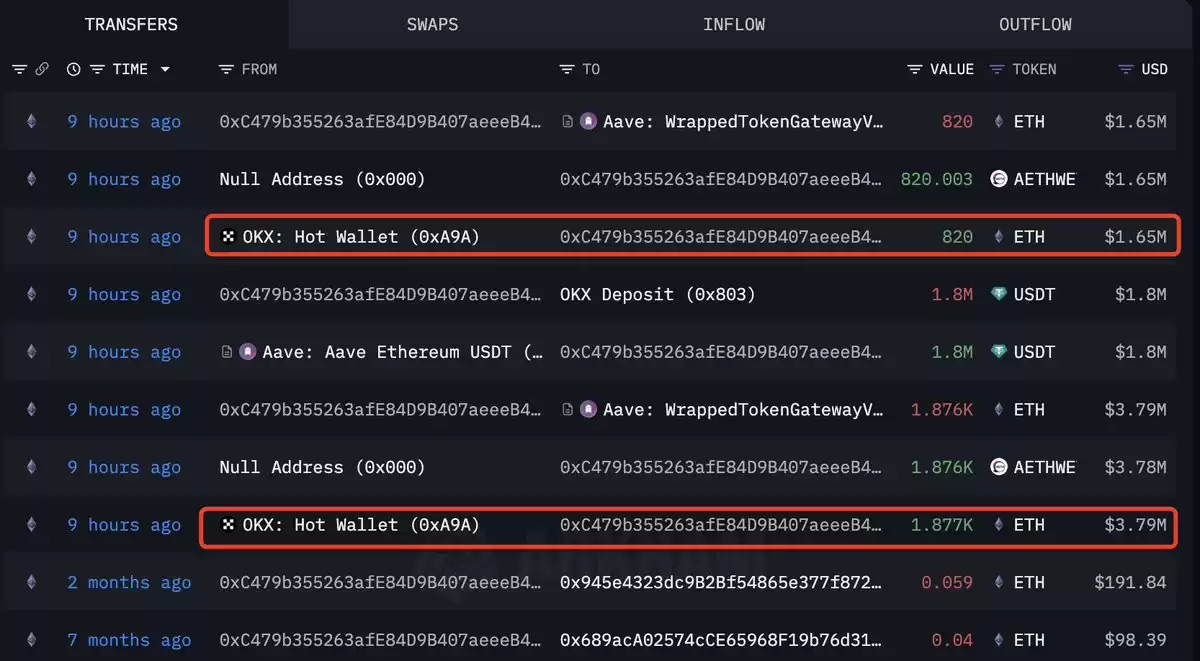Viewport: 1200px width, 661px height.
Task: Click the clock icon beside TIME header
Action: pos(74,69)
